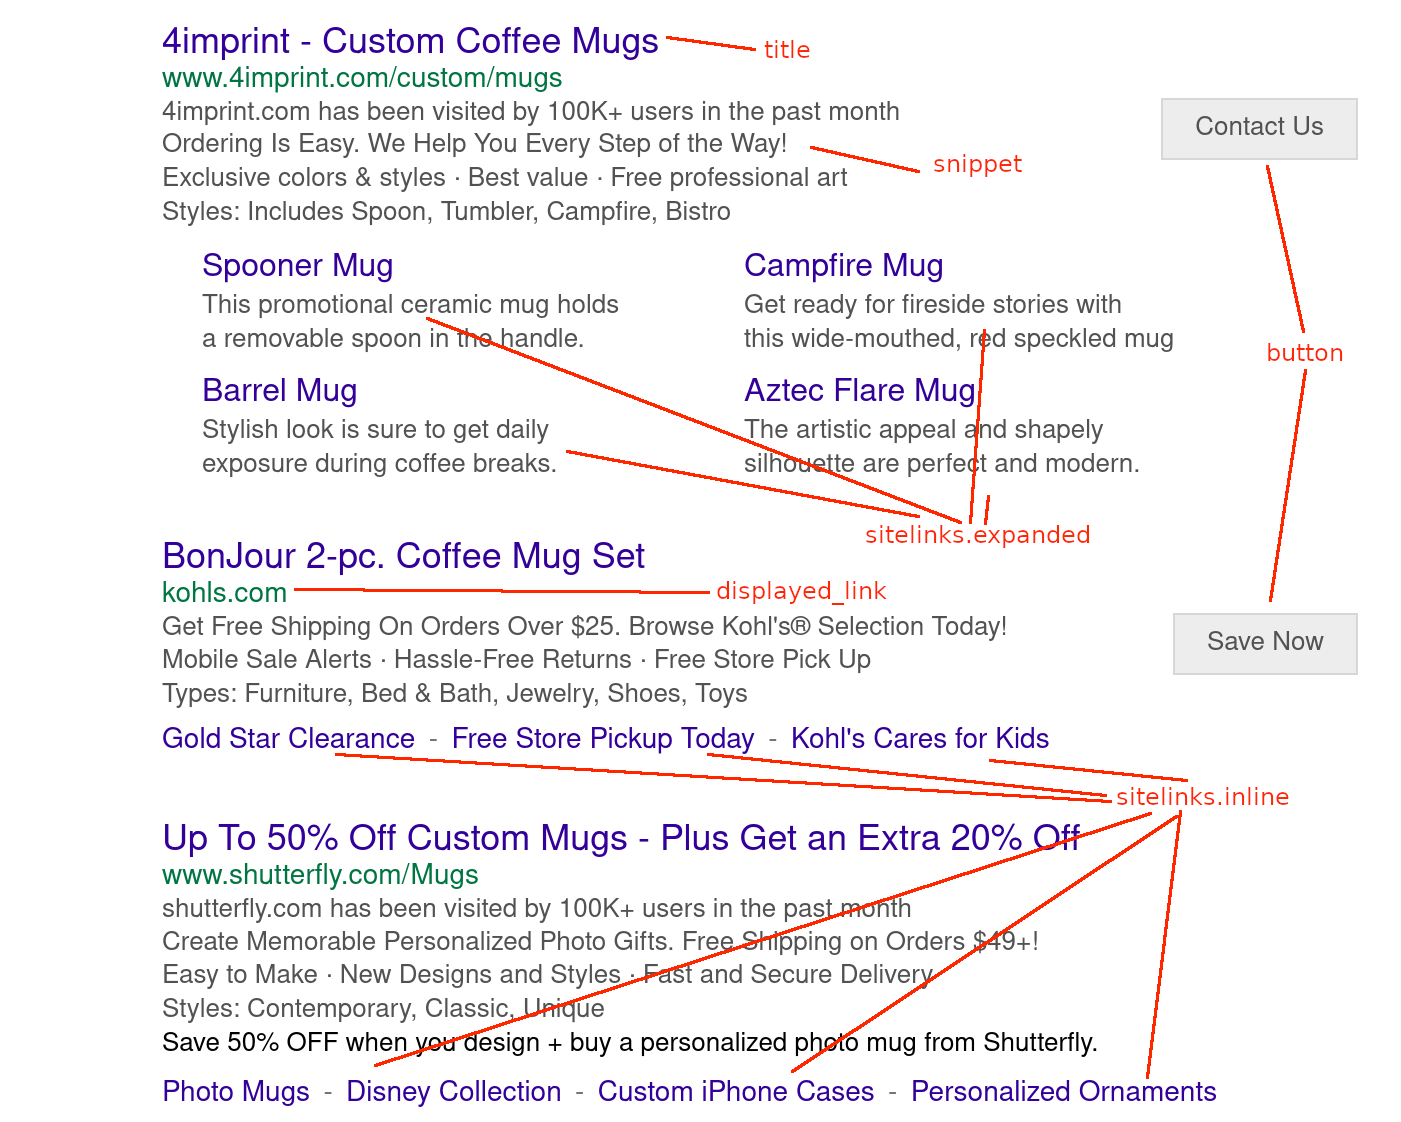Image resolution: width=1401 pixels, height=1122 pixels.
Task: Open the Aztec Flare Mug sitelink
Action: pos(859,391)
